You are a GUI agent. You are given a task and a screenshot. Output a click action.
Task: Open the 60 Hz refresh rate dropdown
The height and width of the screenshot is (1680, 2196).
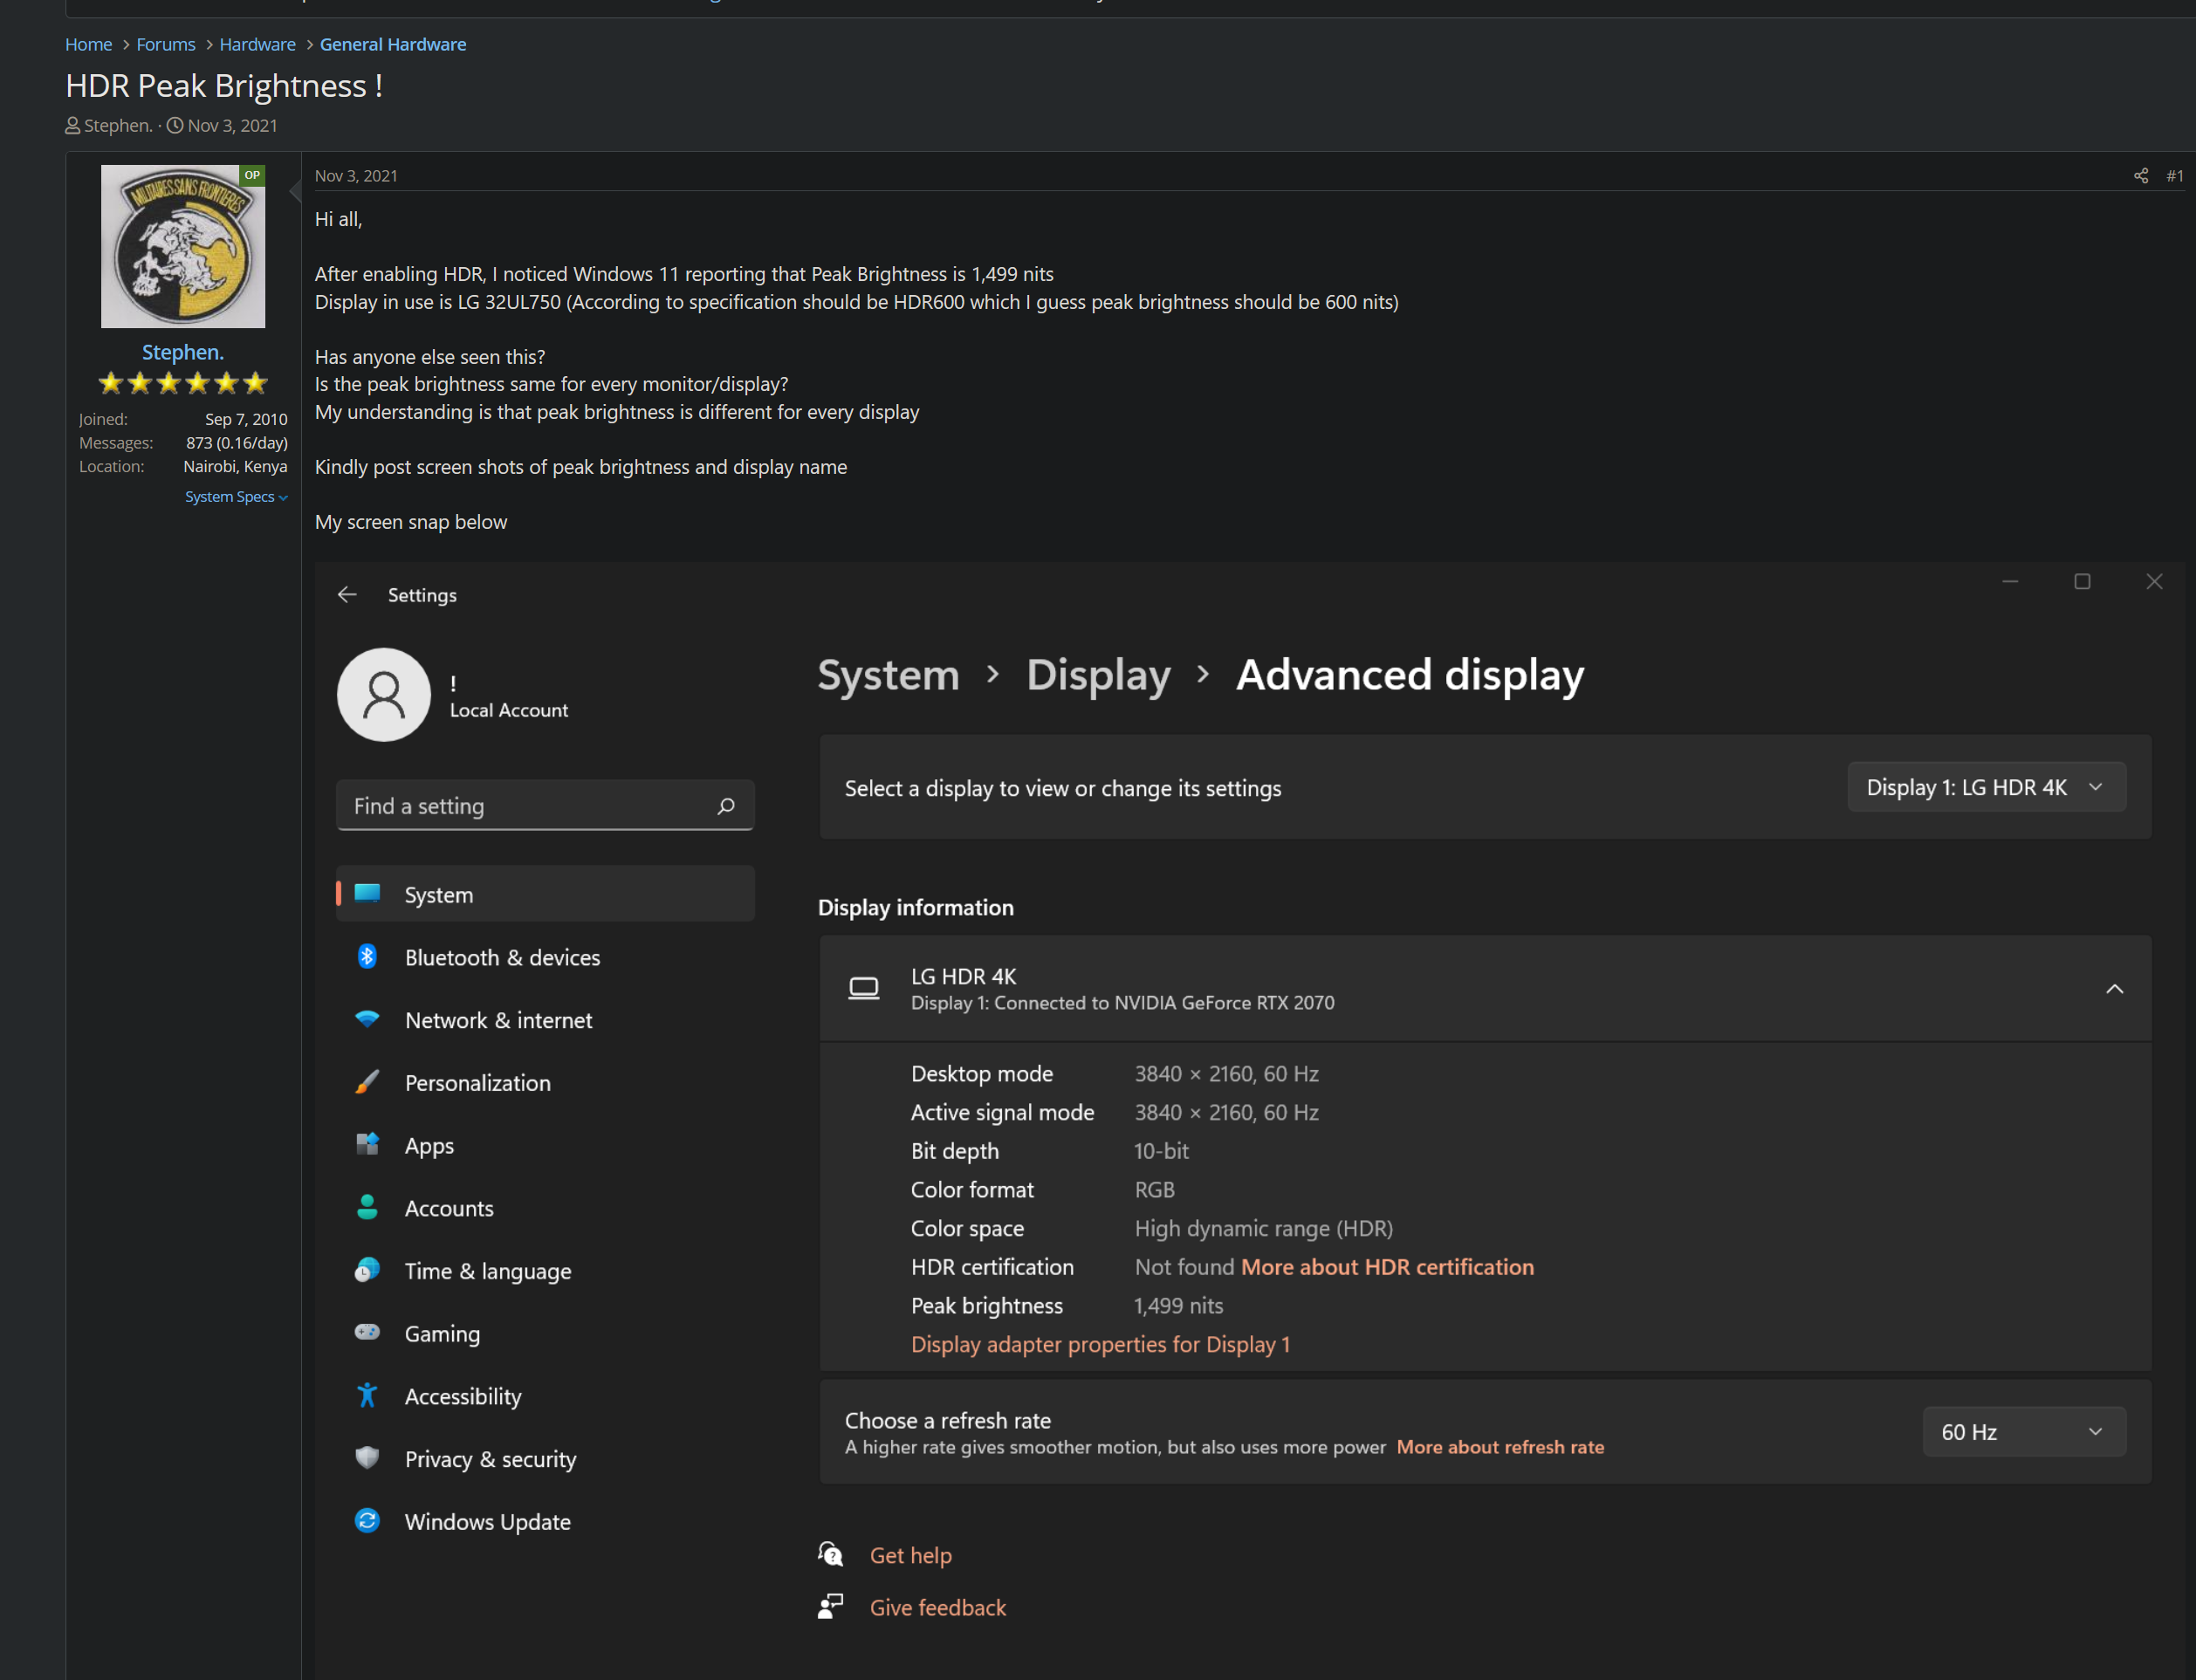(x=2023, y=1431)
